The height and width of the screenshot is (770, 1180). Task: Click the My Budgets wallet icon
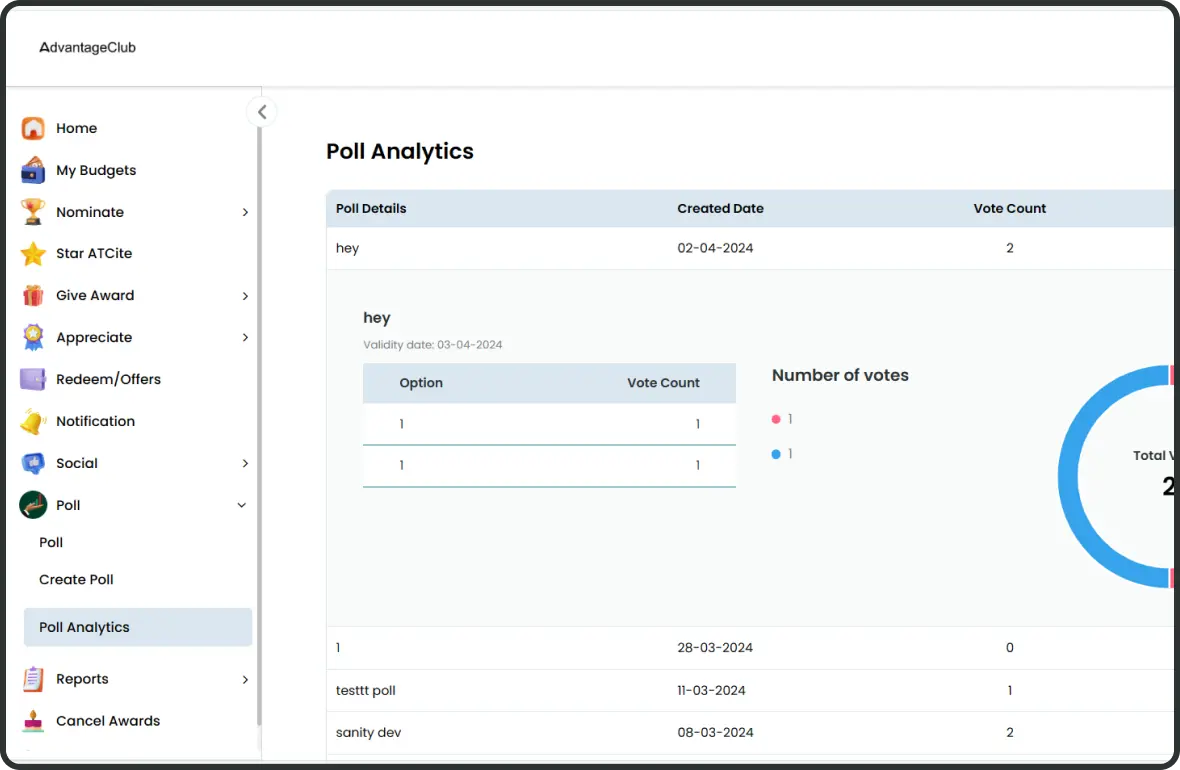click(x=33, y=170)
